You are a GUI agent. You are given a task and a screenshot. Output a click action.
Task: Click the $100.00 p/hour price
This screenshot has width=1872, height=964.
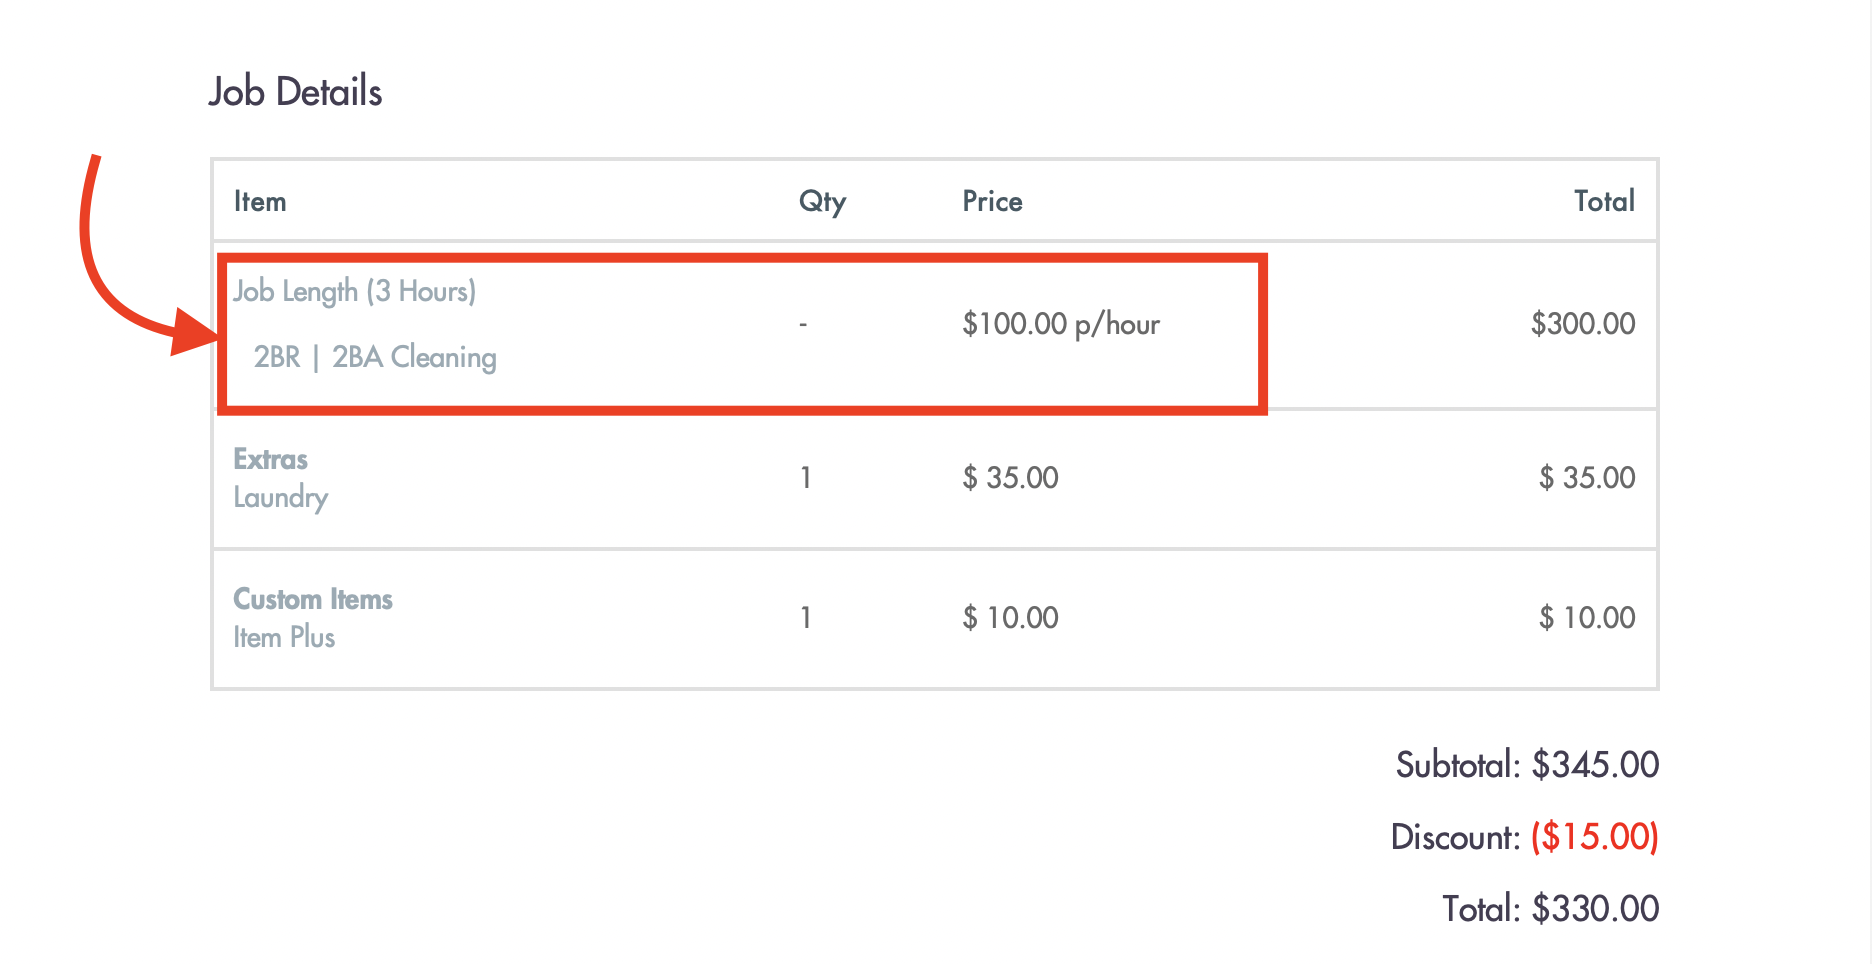tap(1061, 324)
